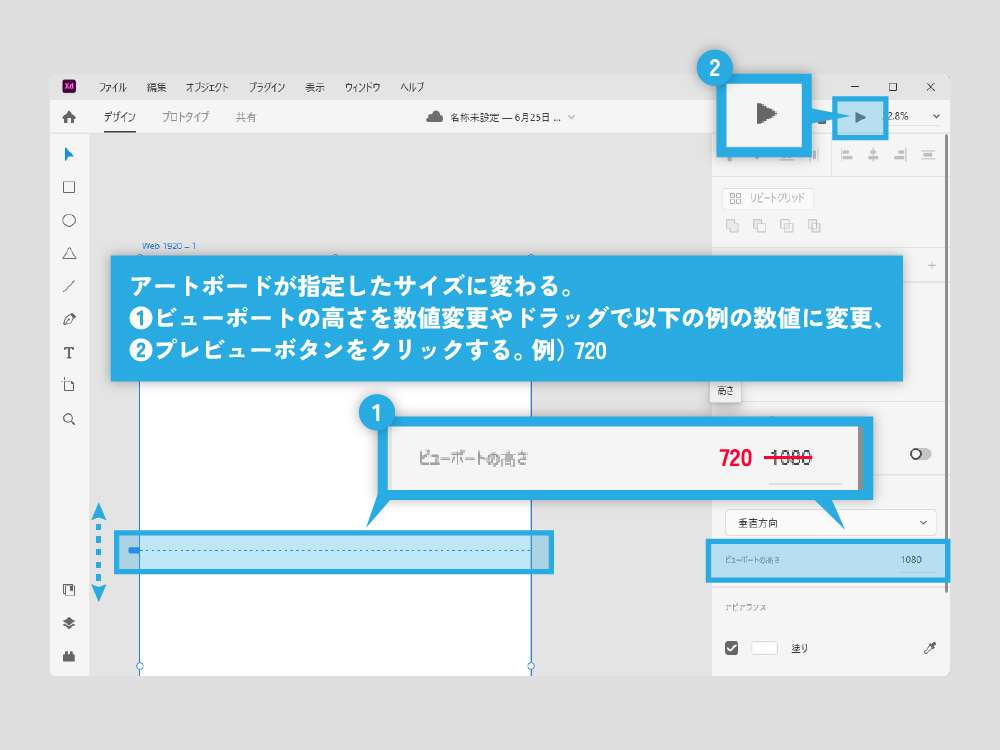
Task: Open the プラグイン menu
Action: 267,87
